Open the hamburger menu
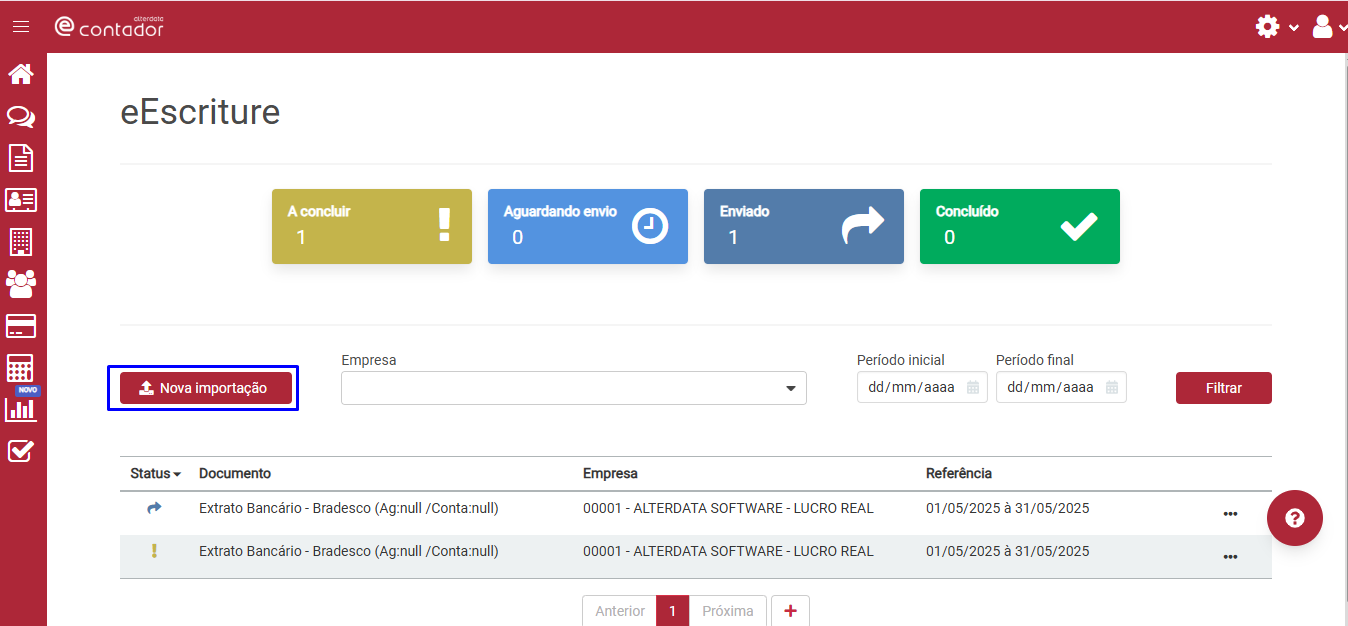 21,27
